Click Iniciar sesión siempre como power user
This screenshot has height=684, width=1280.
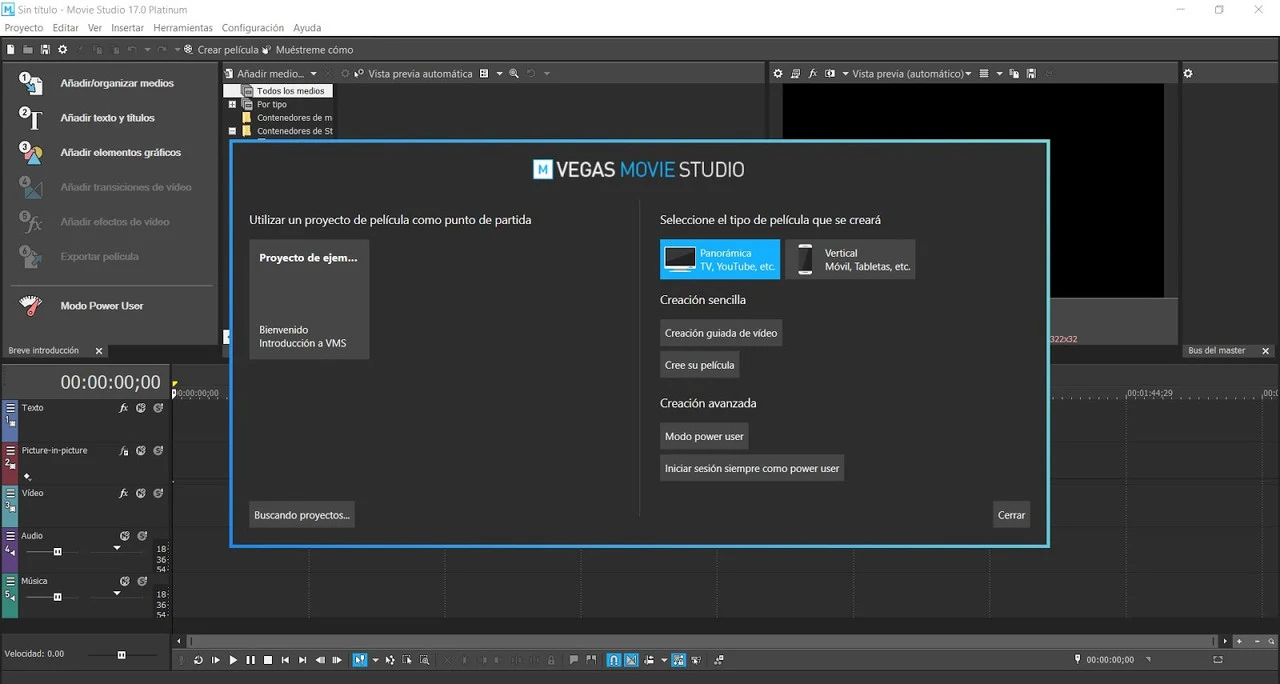752,468
